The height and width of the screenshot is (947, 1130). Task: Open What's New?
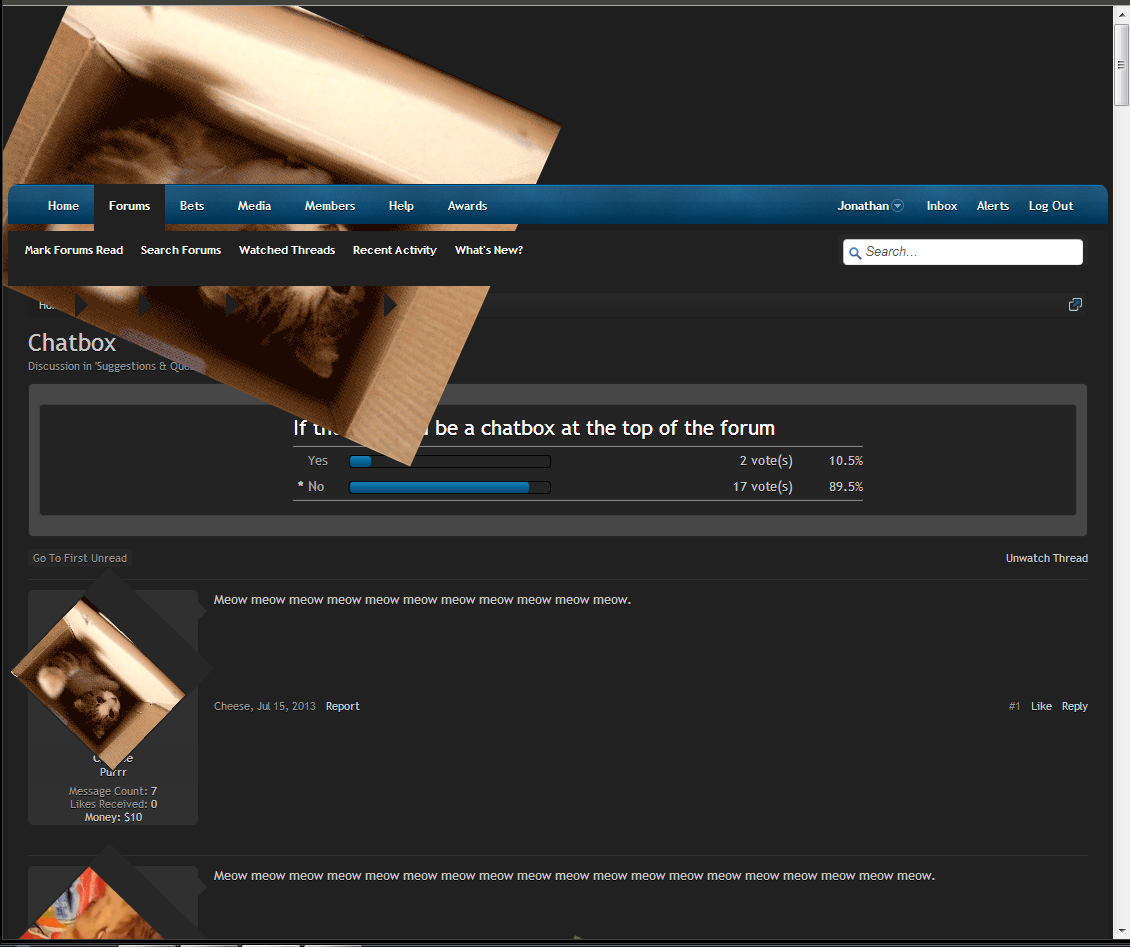[489, 250]
